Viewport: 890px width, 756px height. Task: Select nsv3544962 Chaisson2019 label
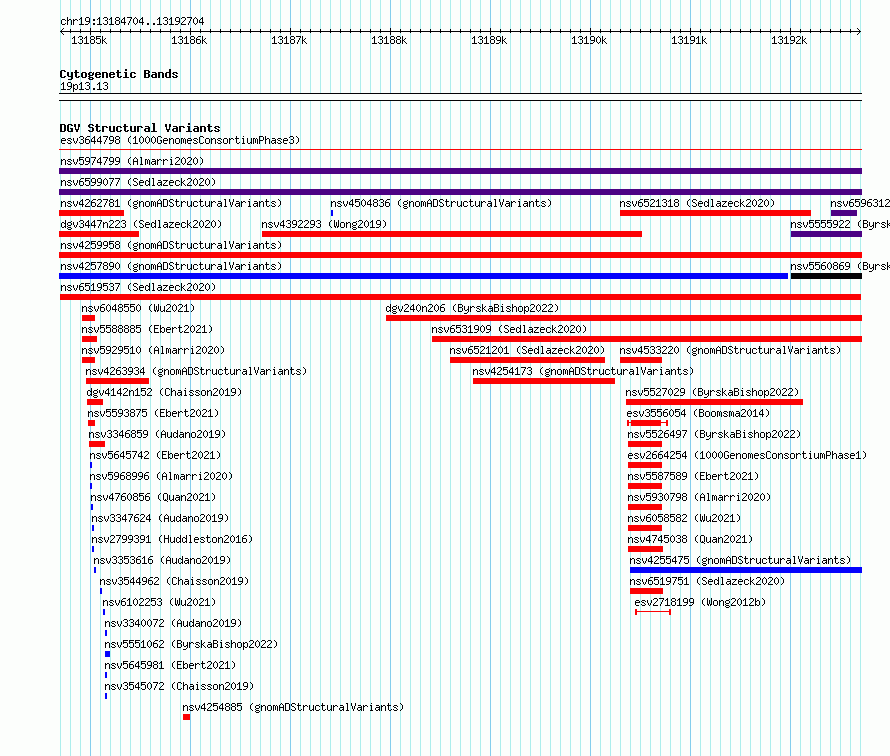(x=174, y=581)
